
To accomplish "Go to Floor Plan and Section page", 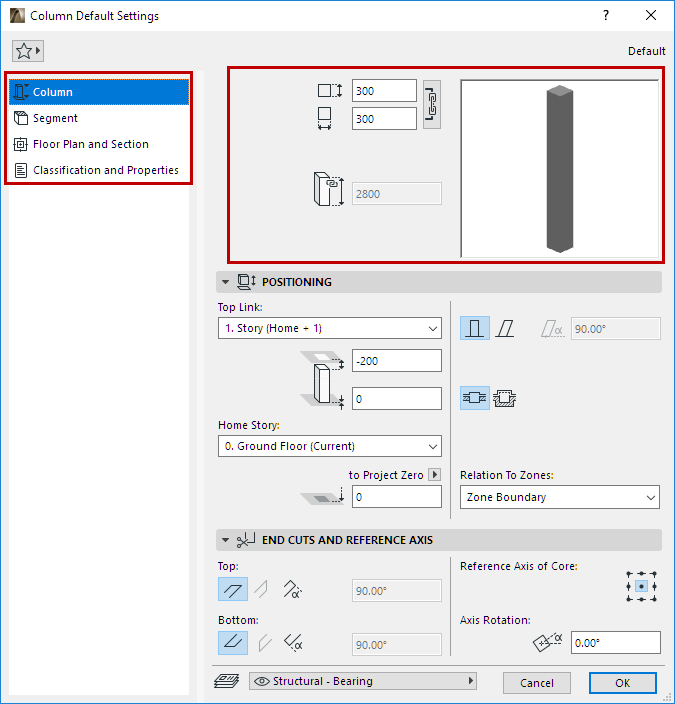I will coord(99,144).
